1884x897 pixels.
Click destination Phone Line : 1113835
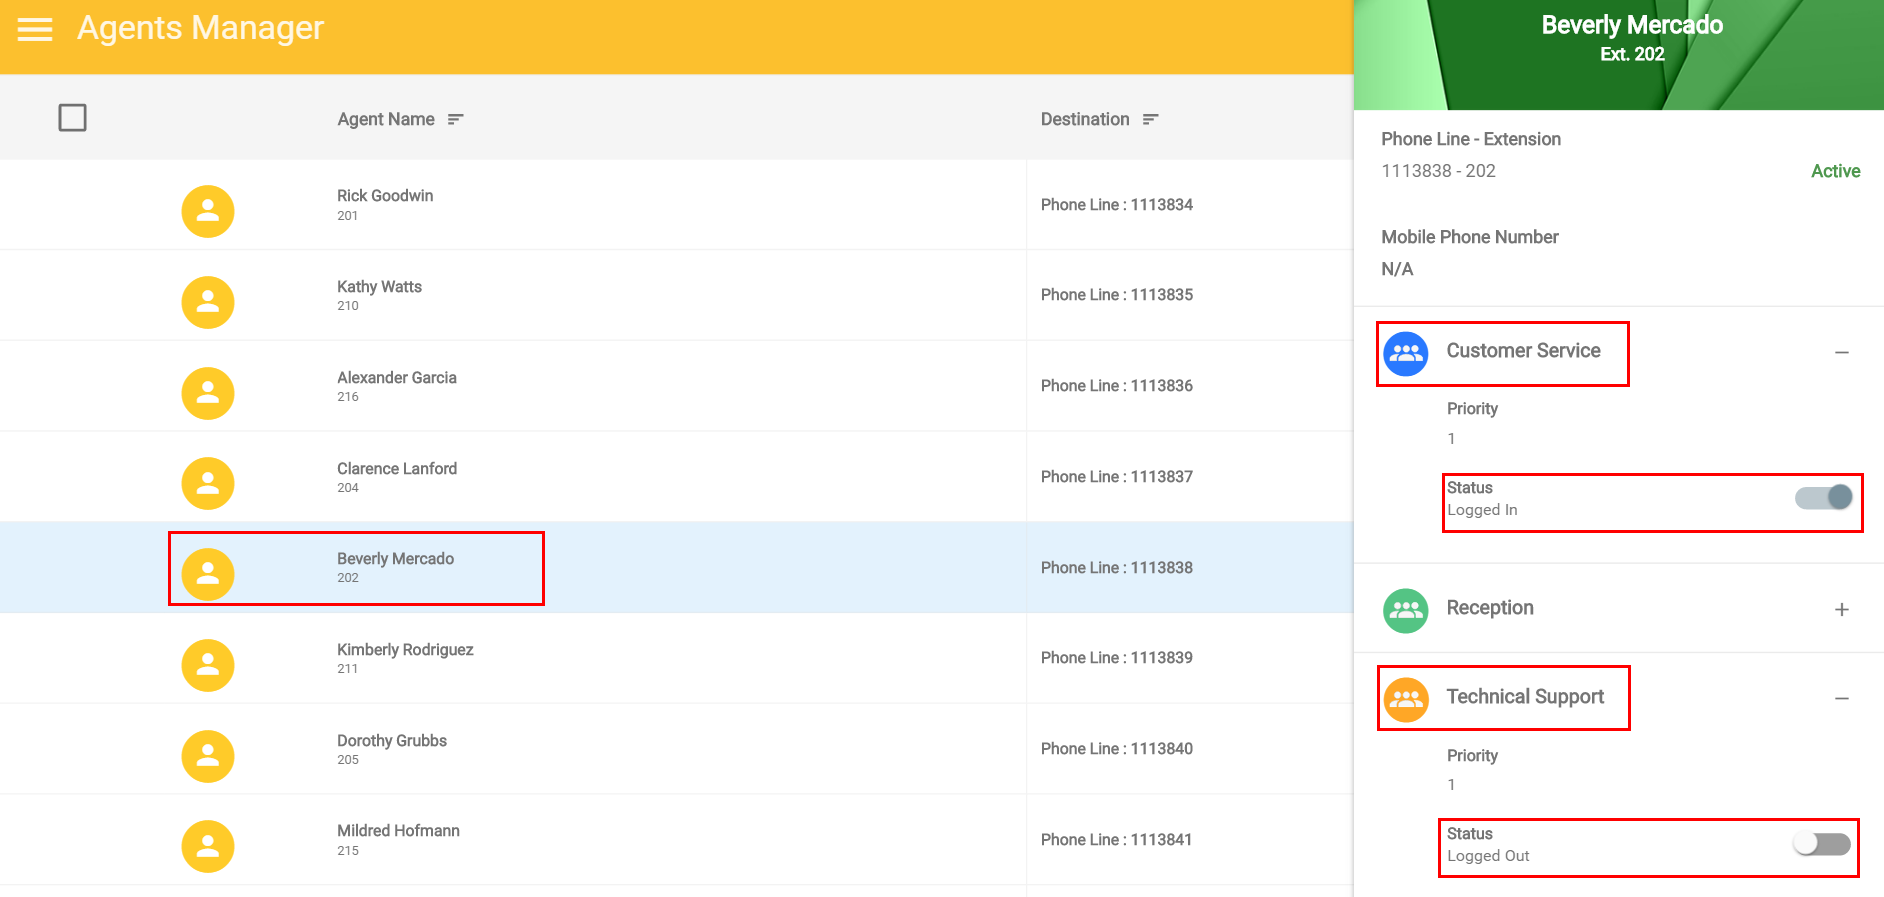pos(1117,295)
